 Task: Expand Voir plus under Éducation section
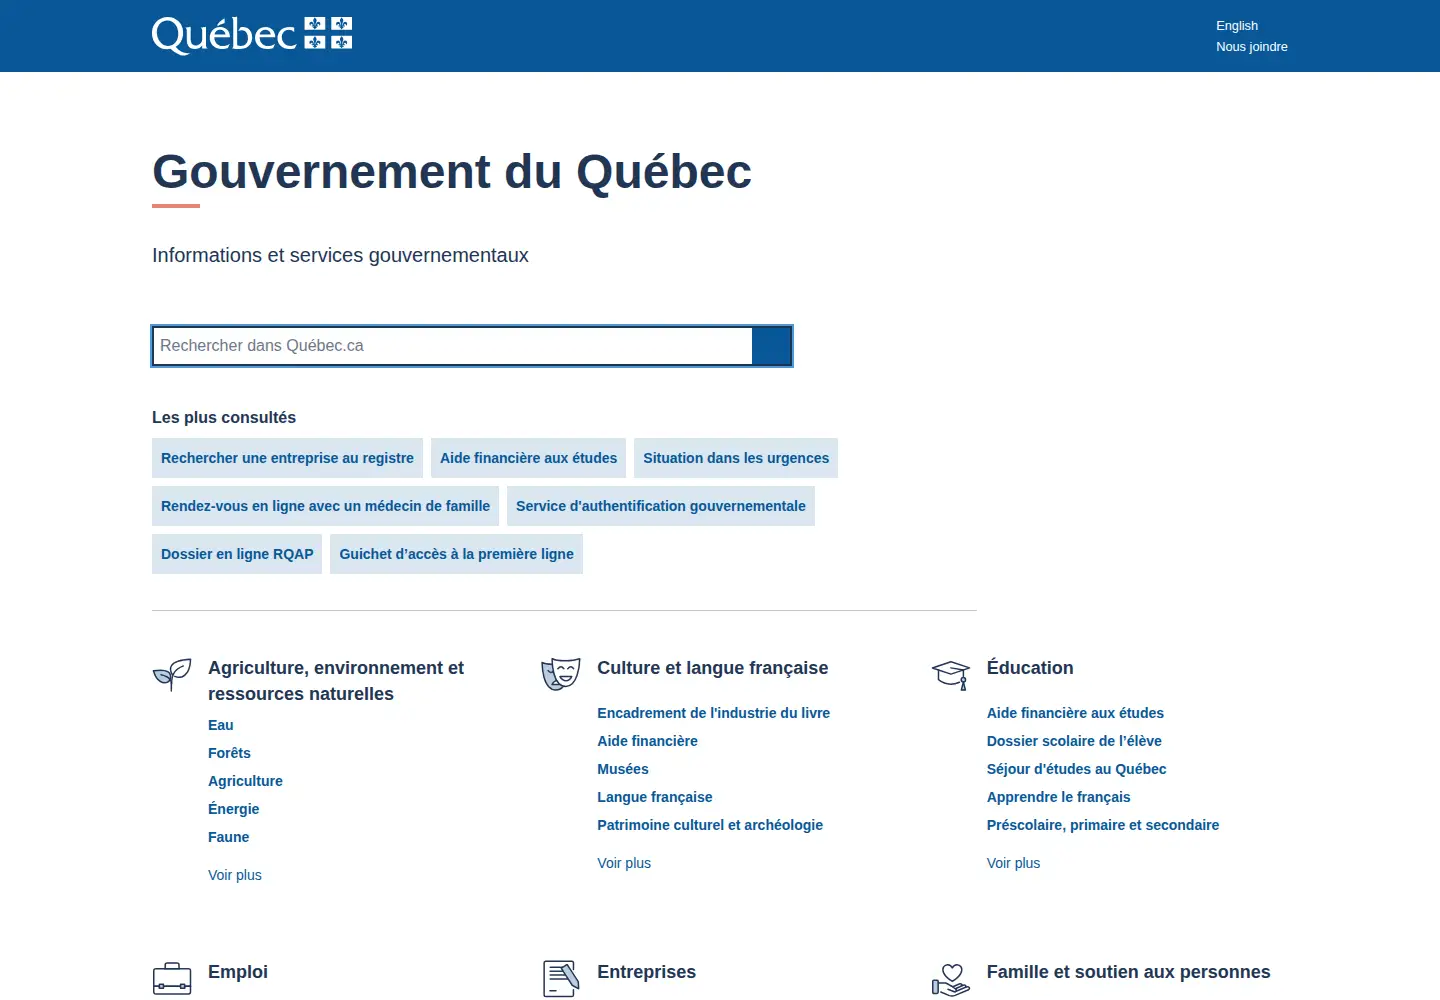tap(1013, 863)
